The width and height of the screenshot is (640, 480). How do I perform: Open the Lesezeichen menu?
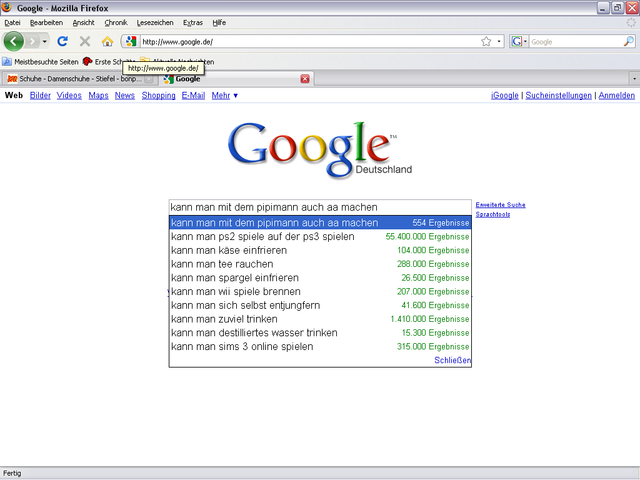[x=155, y=23]
